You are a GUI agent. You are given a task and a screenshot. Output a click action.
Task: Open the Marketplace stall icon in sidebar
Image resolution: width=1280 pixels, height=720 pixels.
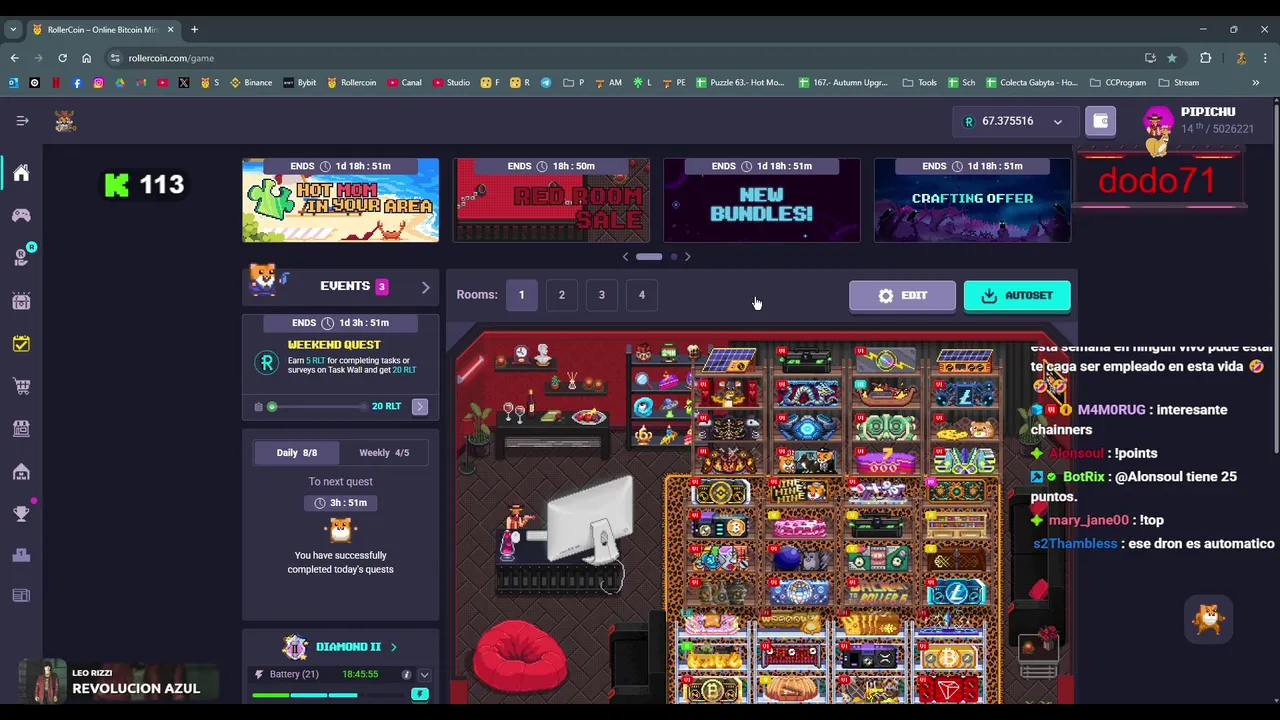pos(21,428)
